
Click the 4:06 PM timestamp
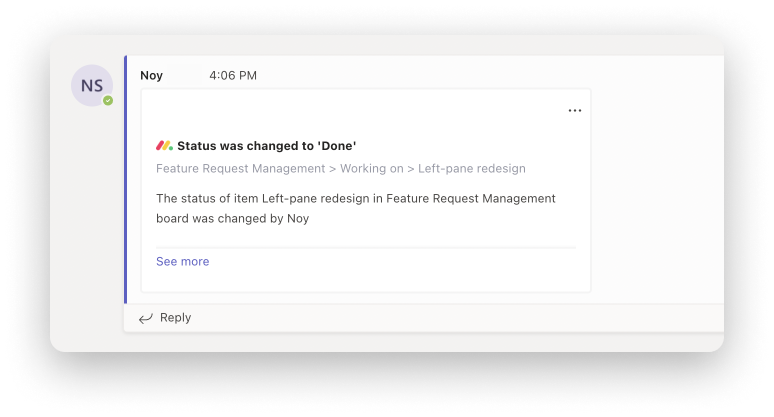point(233,76)
